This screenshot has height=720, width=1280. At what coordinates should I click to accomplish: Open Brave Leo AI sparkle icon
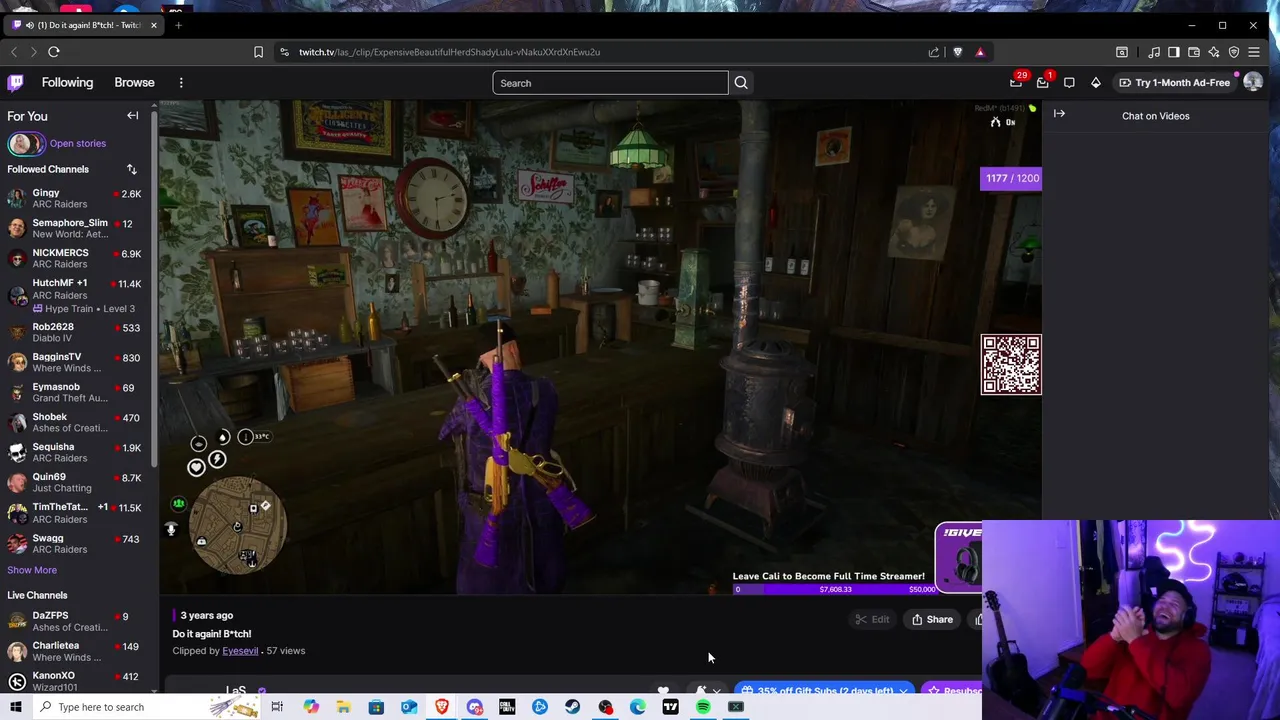1214,52
